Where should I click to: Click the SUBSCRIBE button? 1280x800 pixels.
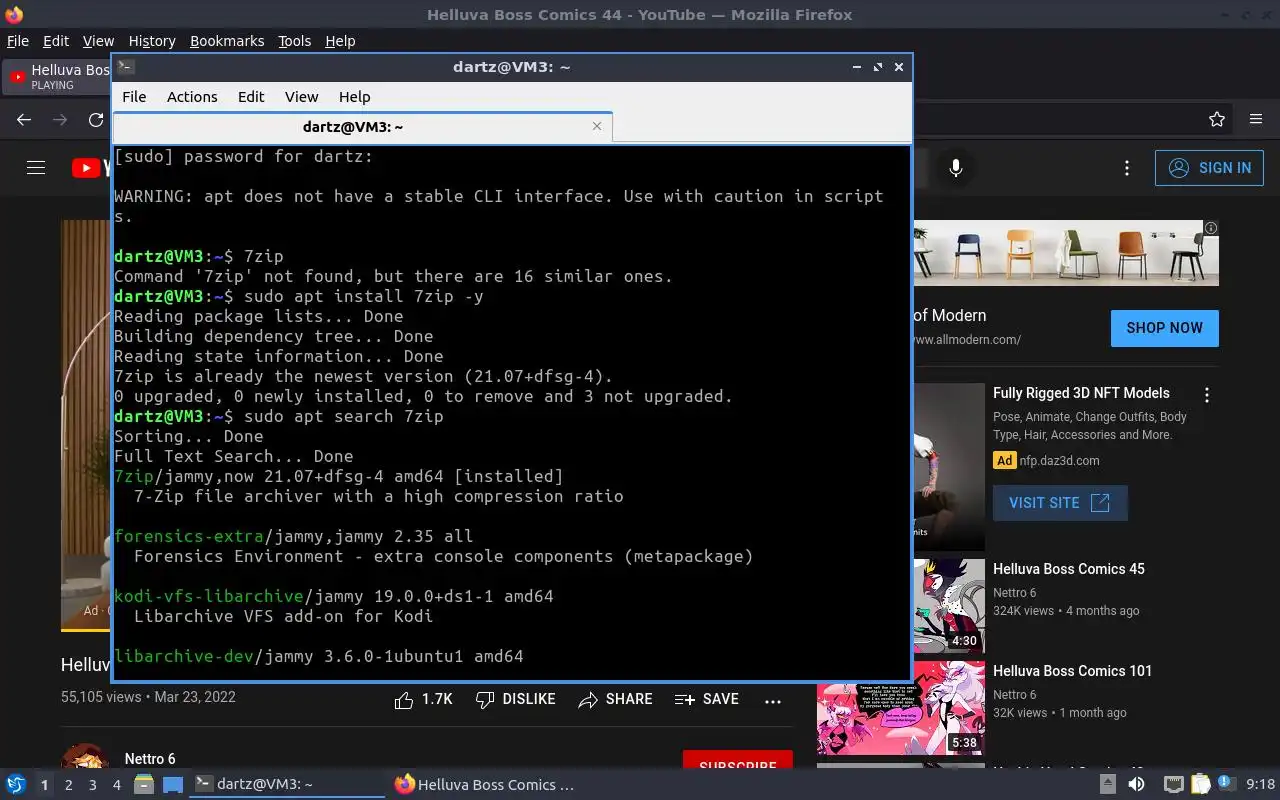pos(738,761)
